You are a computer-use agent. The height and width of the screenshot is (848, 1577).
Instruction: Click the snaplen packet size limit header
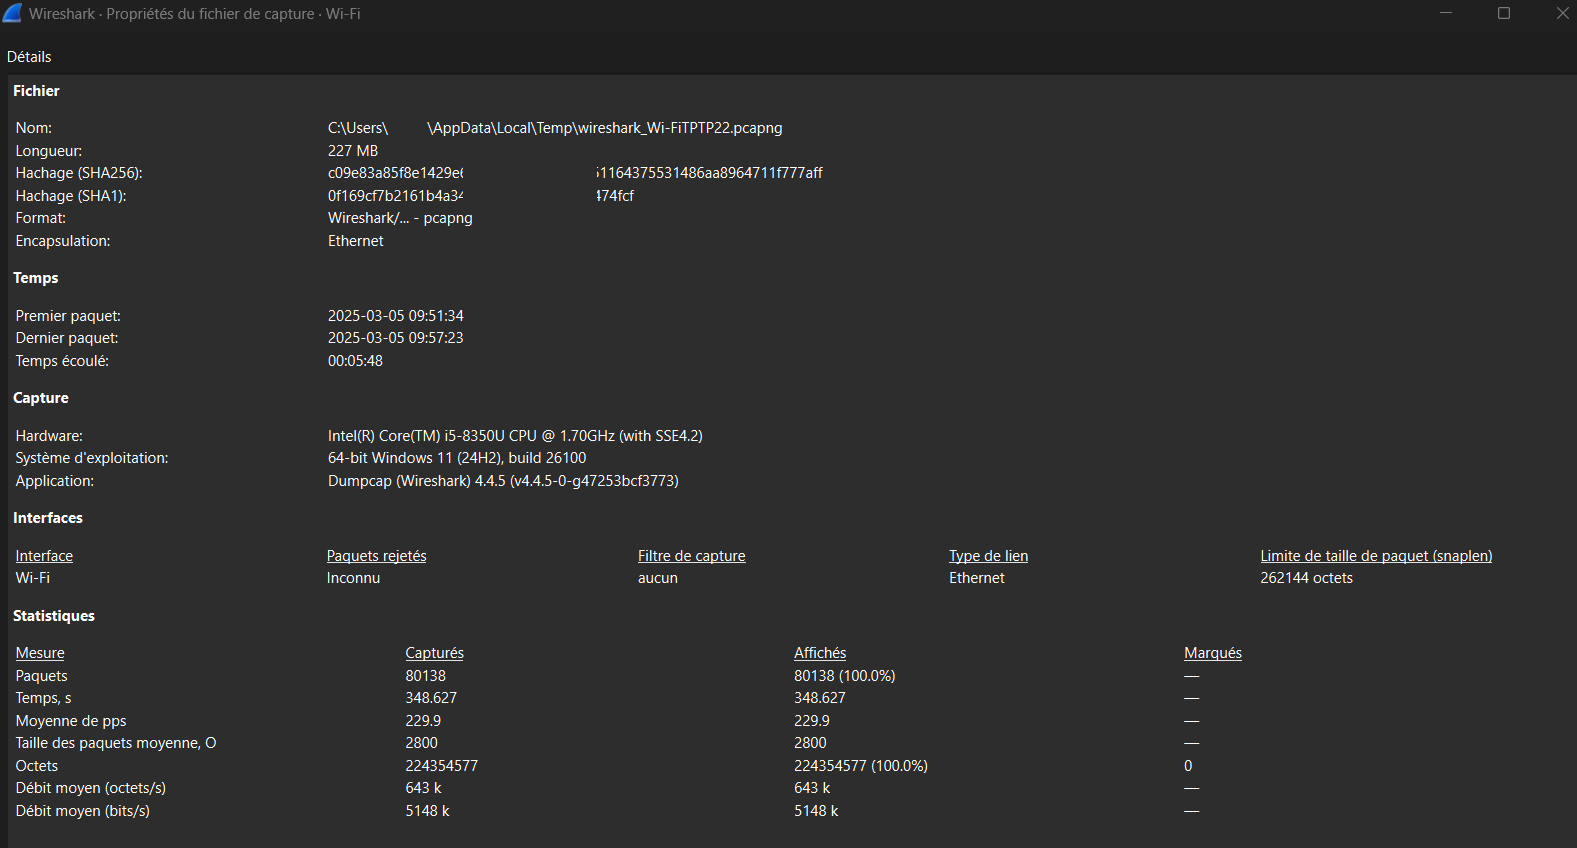click(x=1375, y=556)
